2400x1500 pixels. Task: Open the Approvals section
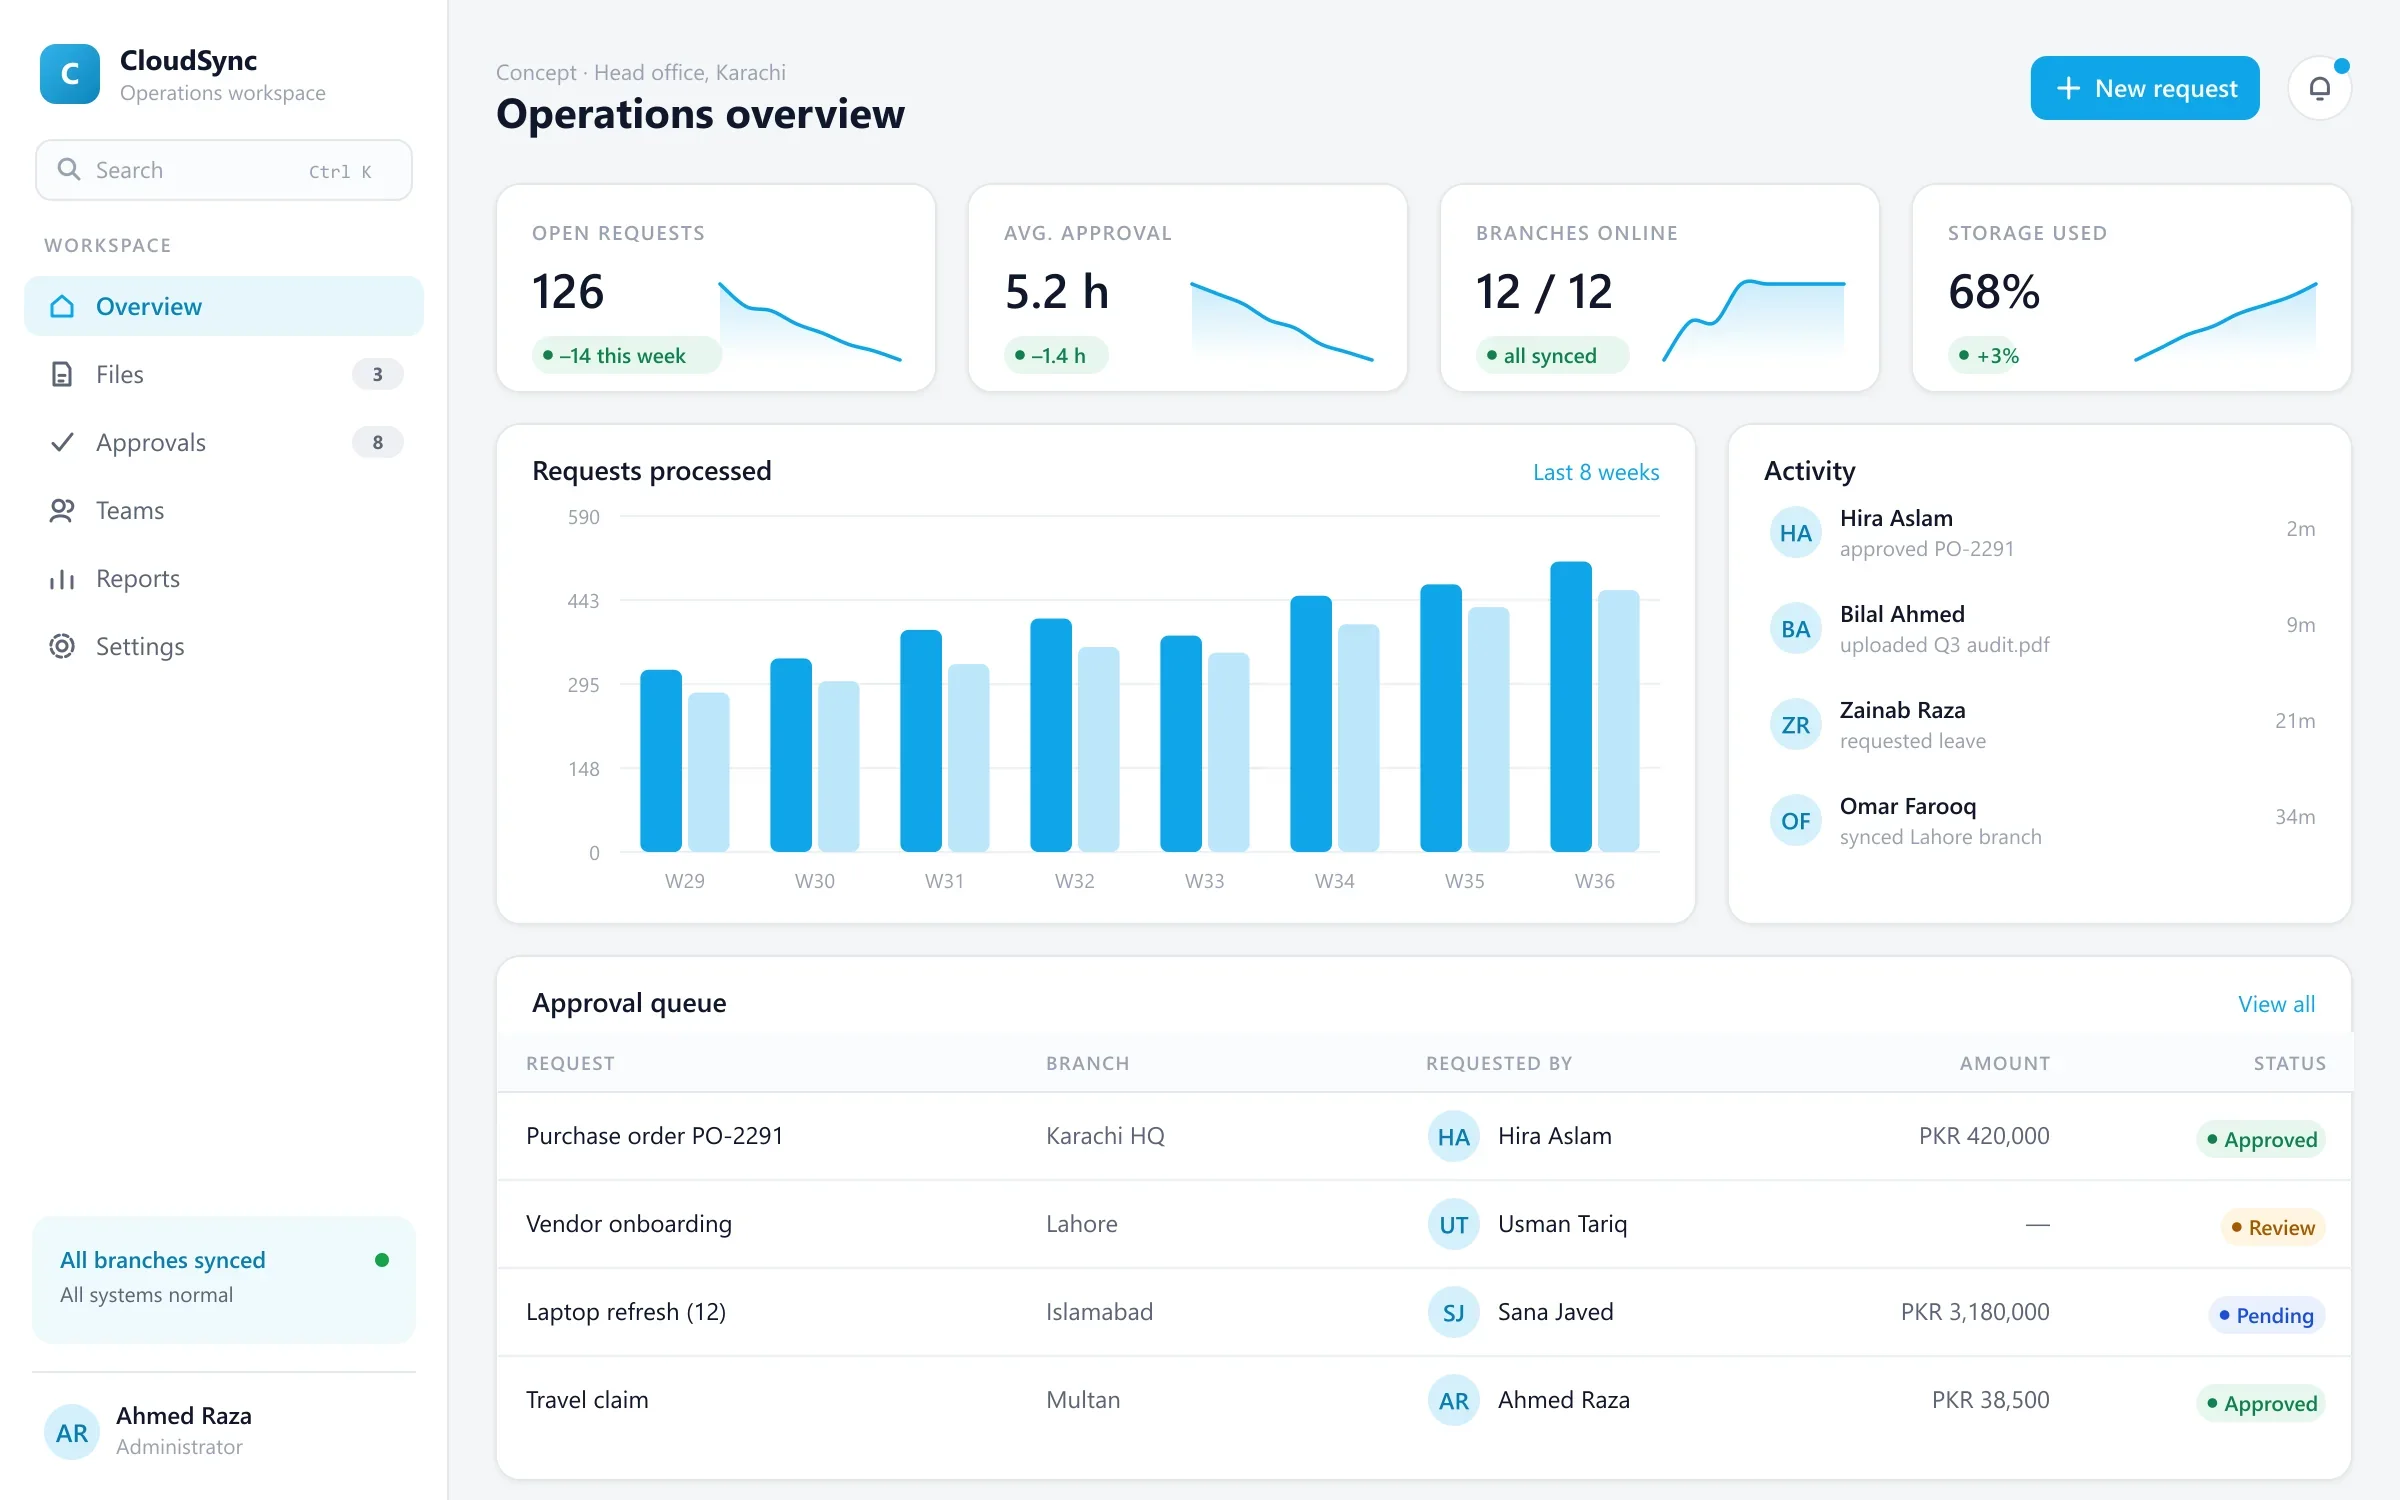[224, 442]
